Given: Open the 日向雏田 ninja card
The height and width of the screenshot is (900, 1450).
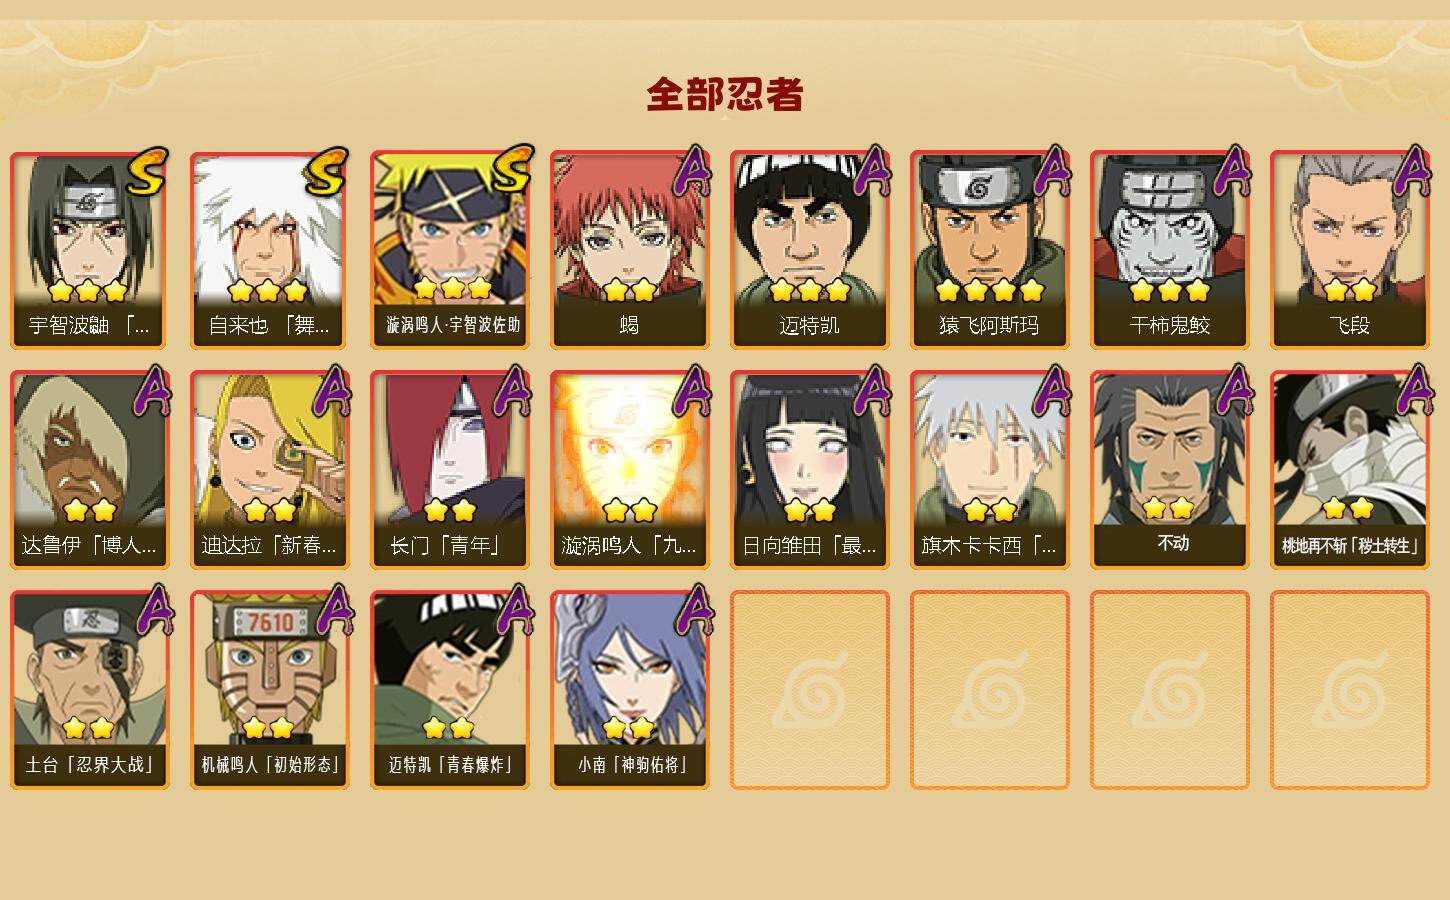Looking at the screenshot, I should point(810,470).
